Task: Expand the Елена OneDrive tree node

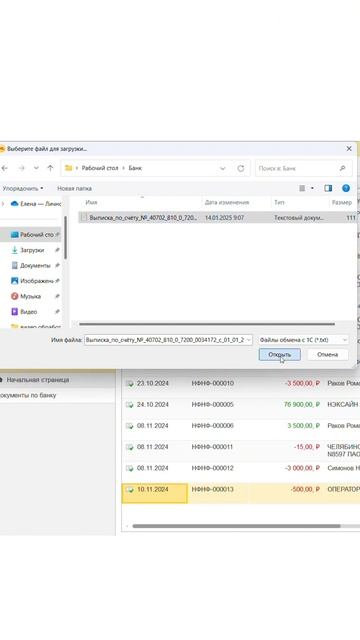Action: point(3,203)
